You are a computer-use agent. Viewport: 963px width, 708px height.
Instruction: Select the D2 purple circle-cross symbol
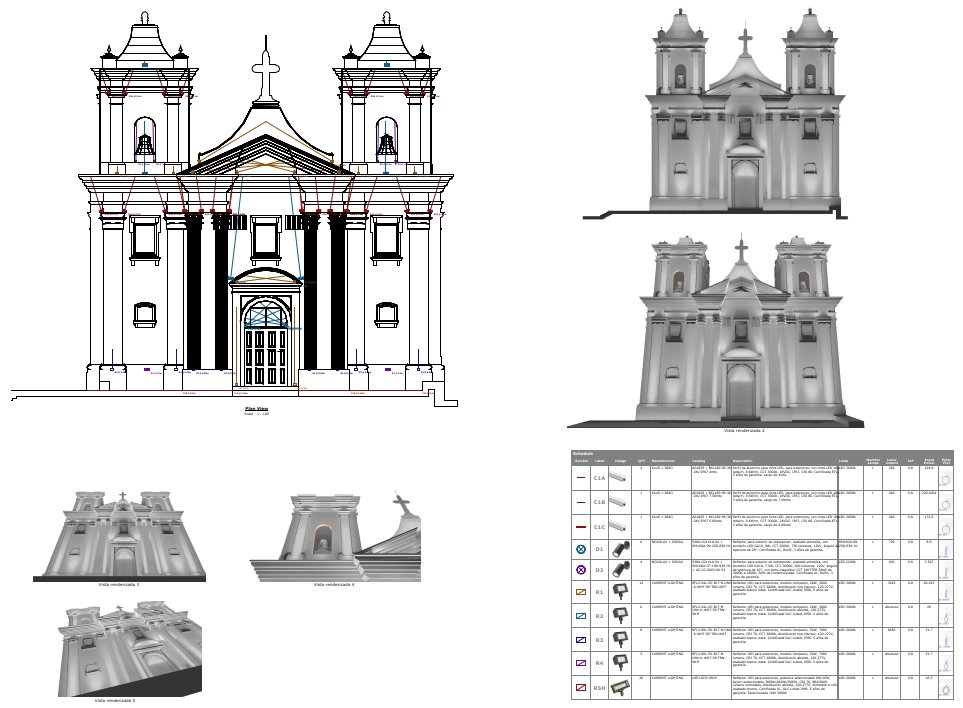click(581, 570)
